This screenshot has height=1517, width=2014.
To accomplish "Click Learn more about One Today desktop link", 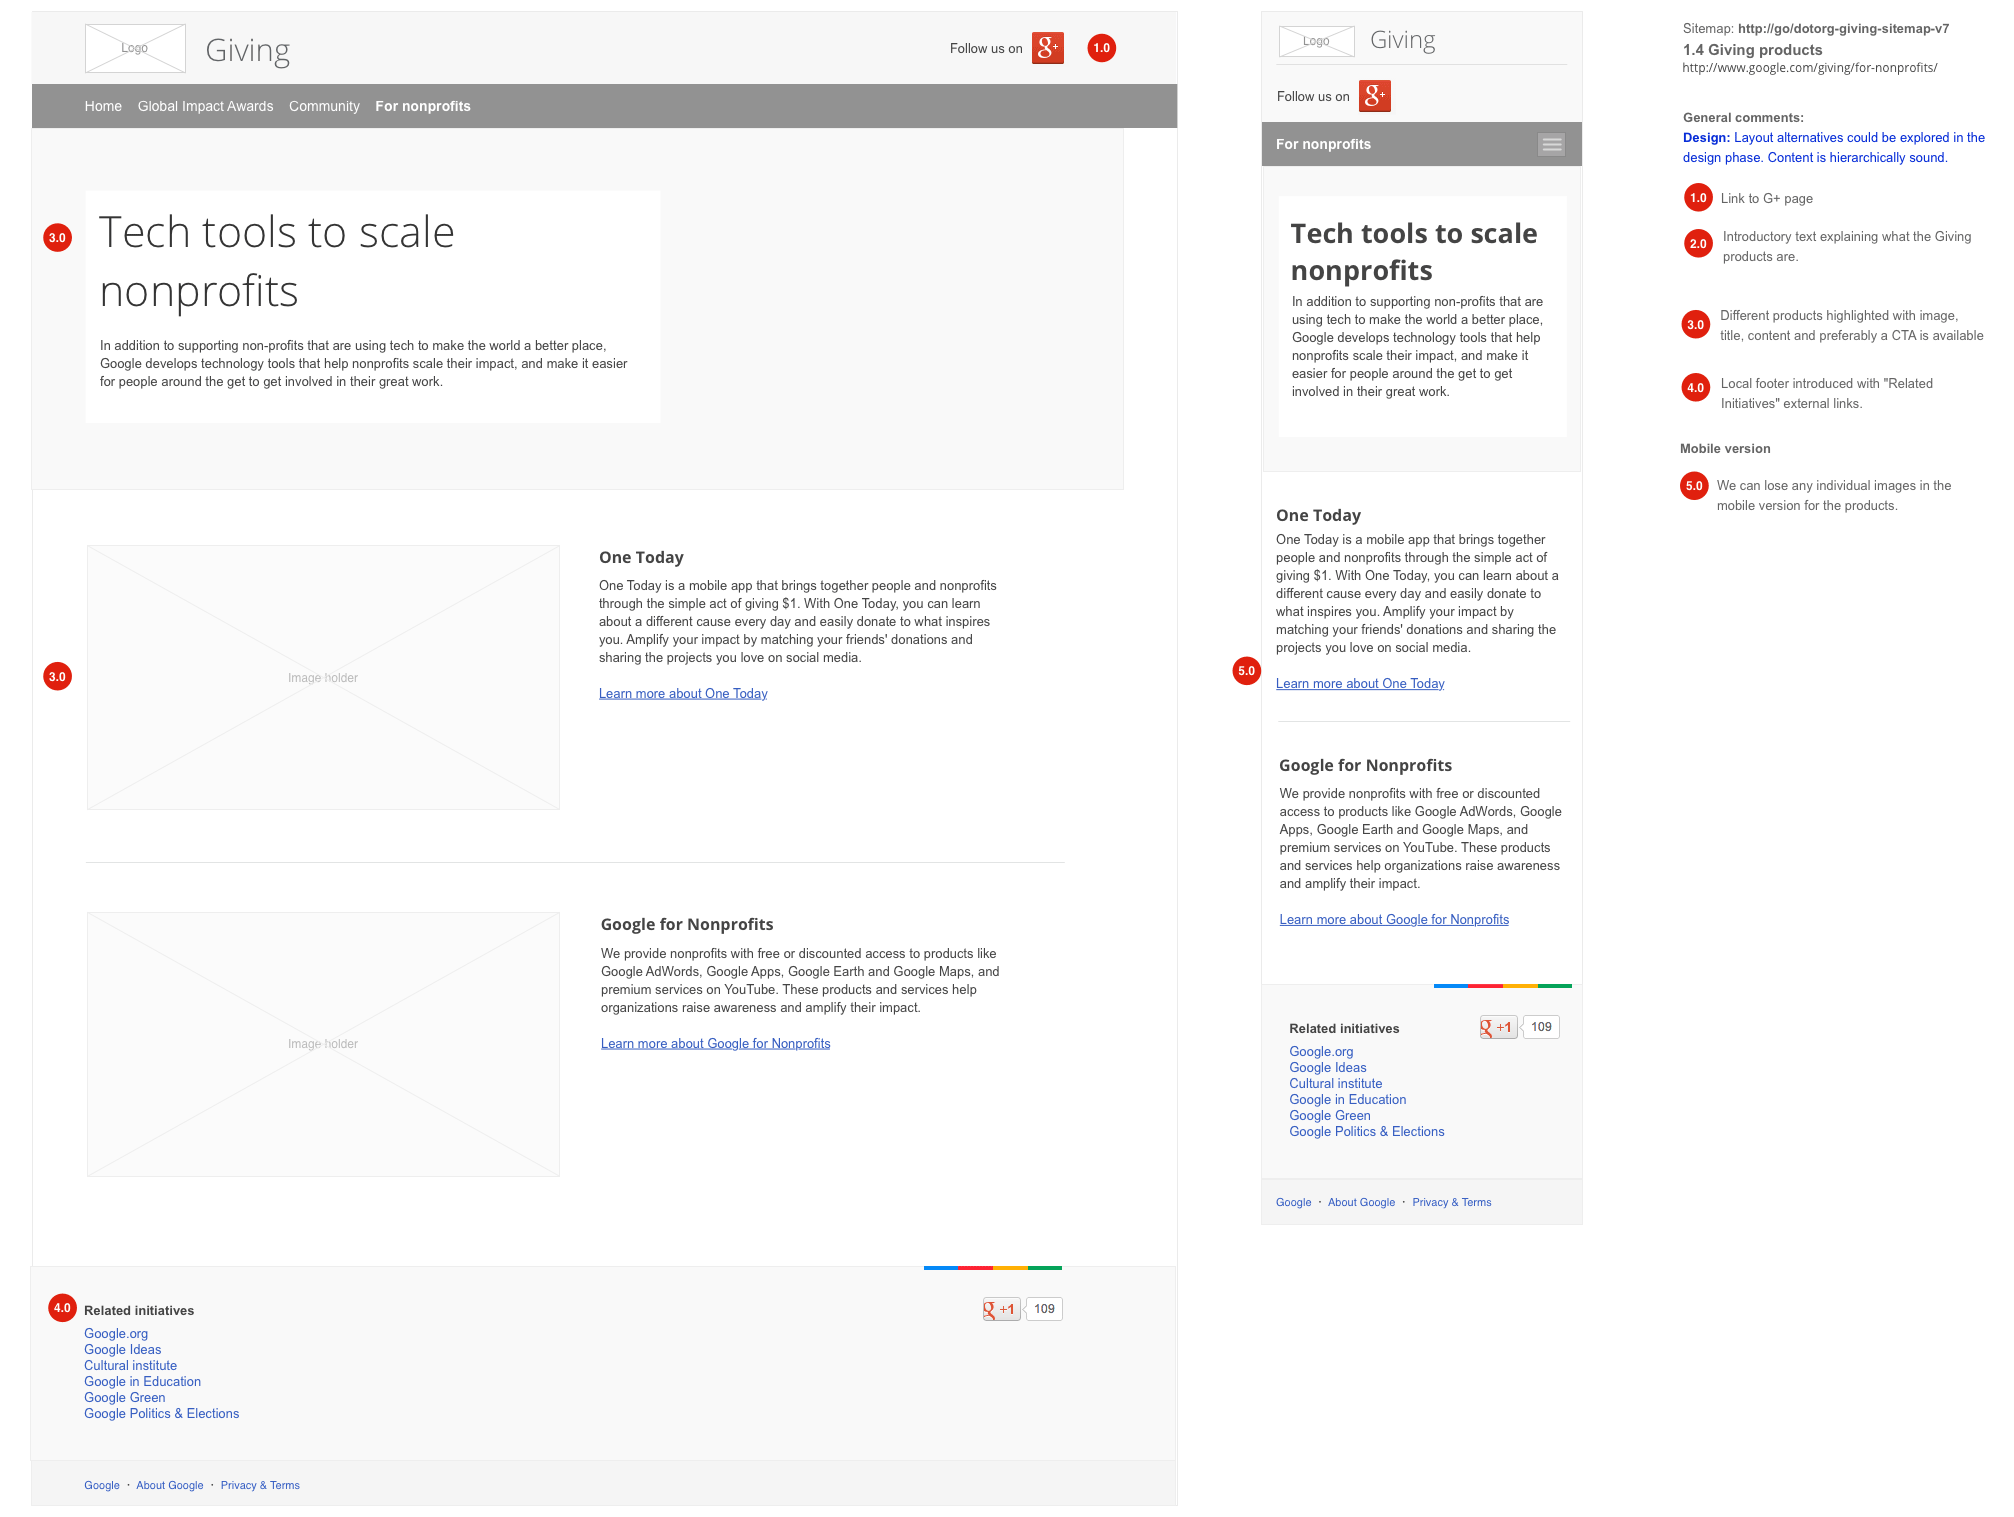I will tap(683, 694).
